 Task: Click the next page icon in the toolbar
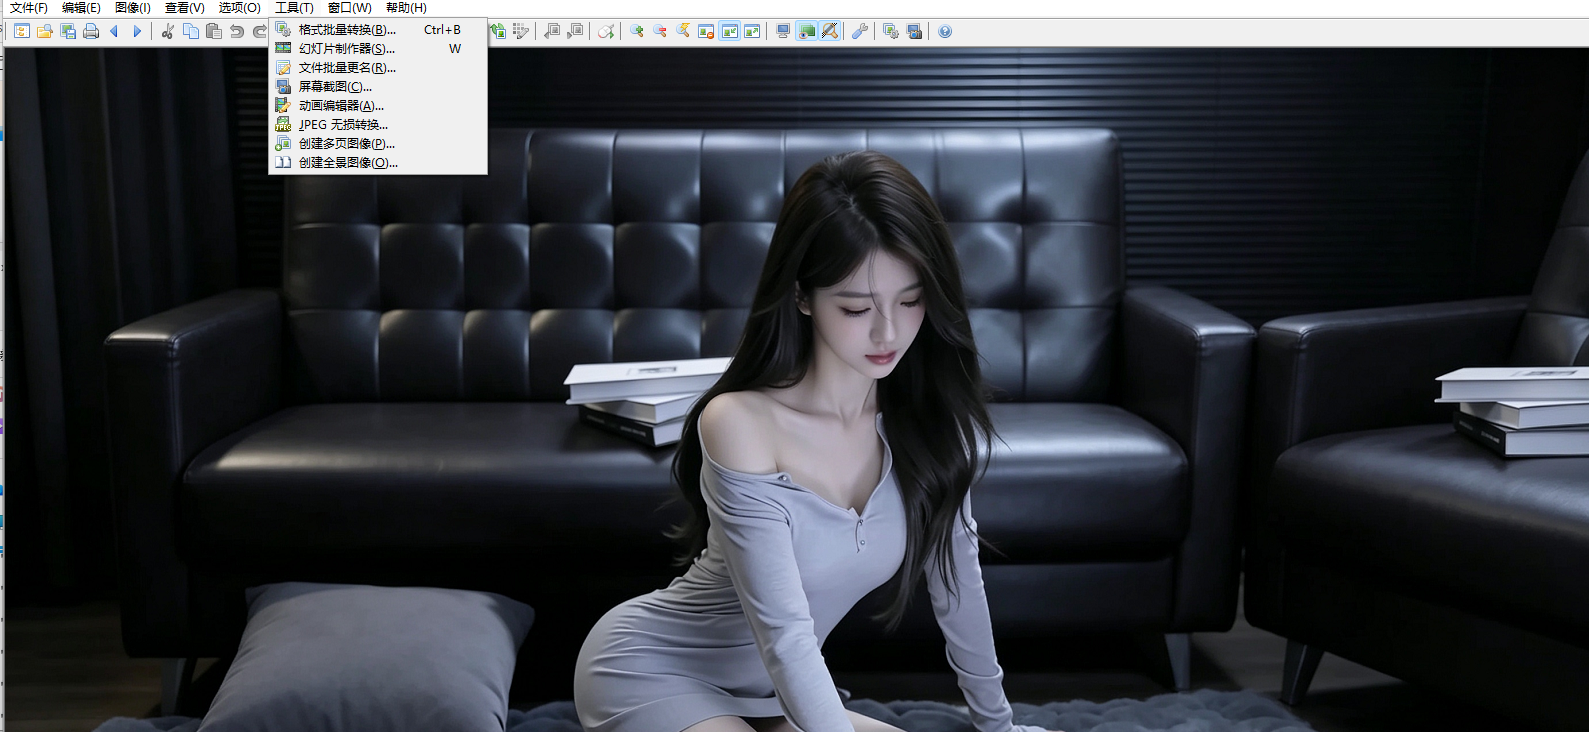[575, 31]
